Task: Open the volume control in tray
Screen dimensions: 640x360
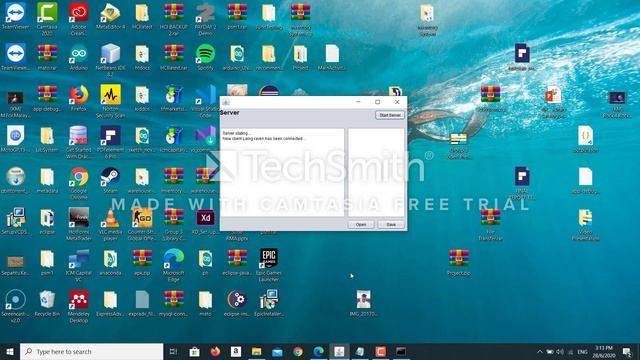Action: tap(560, 351)
